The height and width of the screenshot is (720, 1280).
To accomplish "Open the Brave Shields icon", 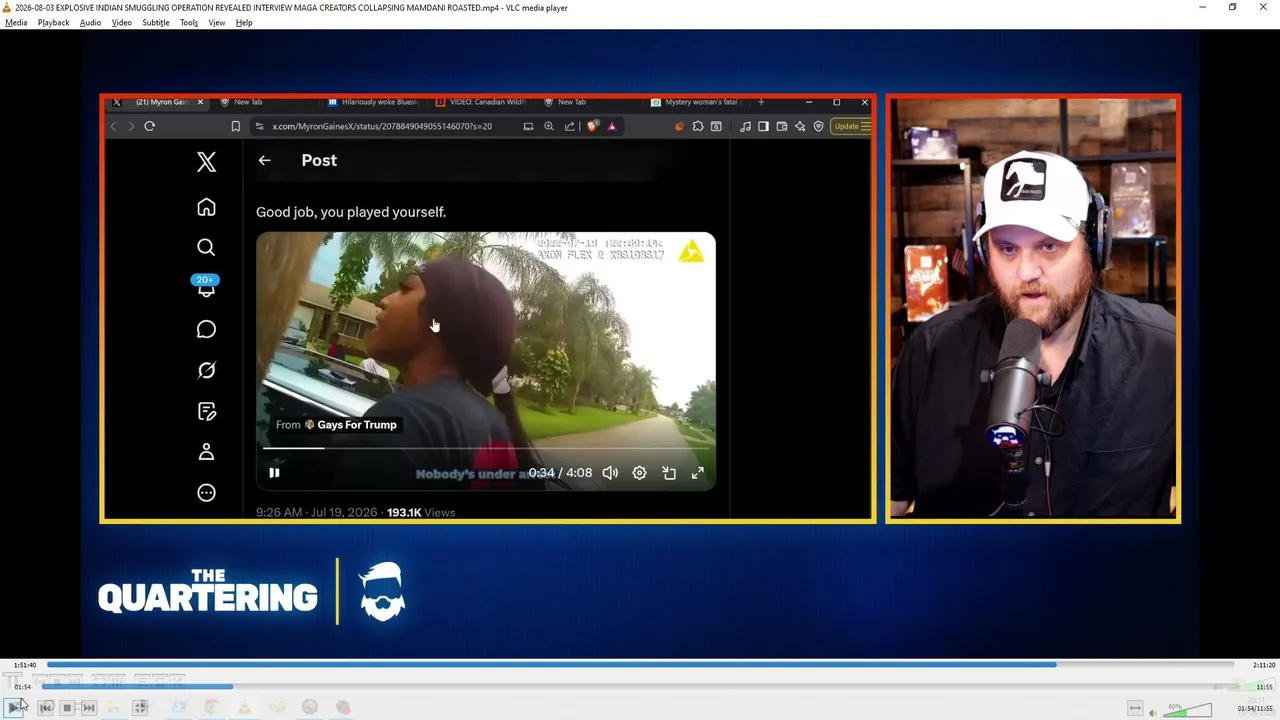I will [593, 126].
